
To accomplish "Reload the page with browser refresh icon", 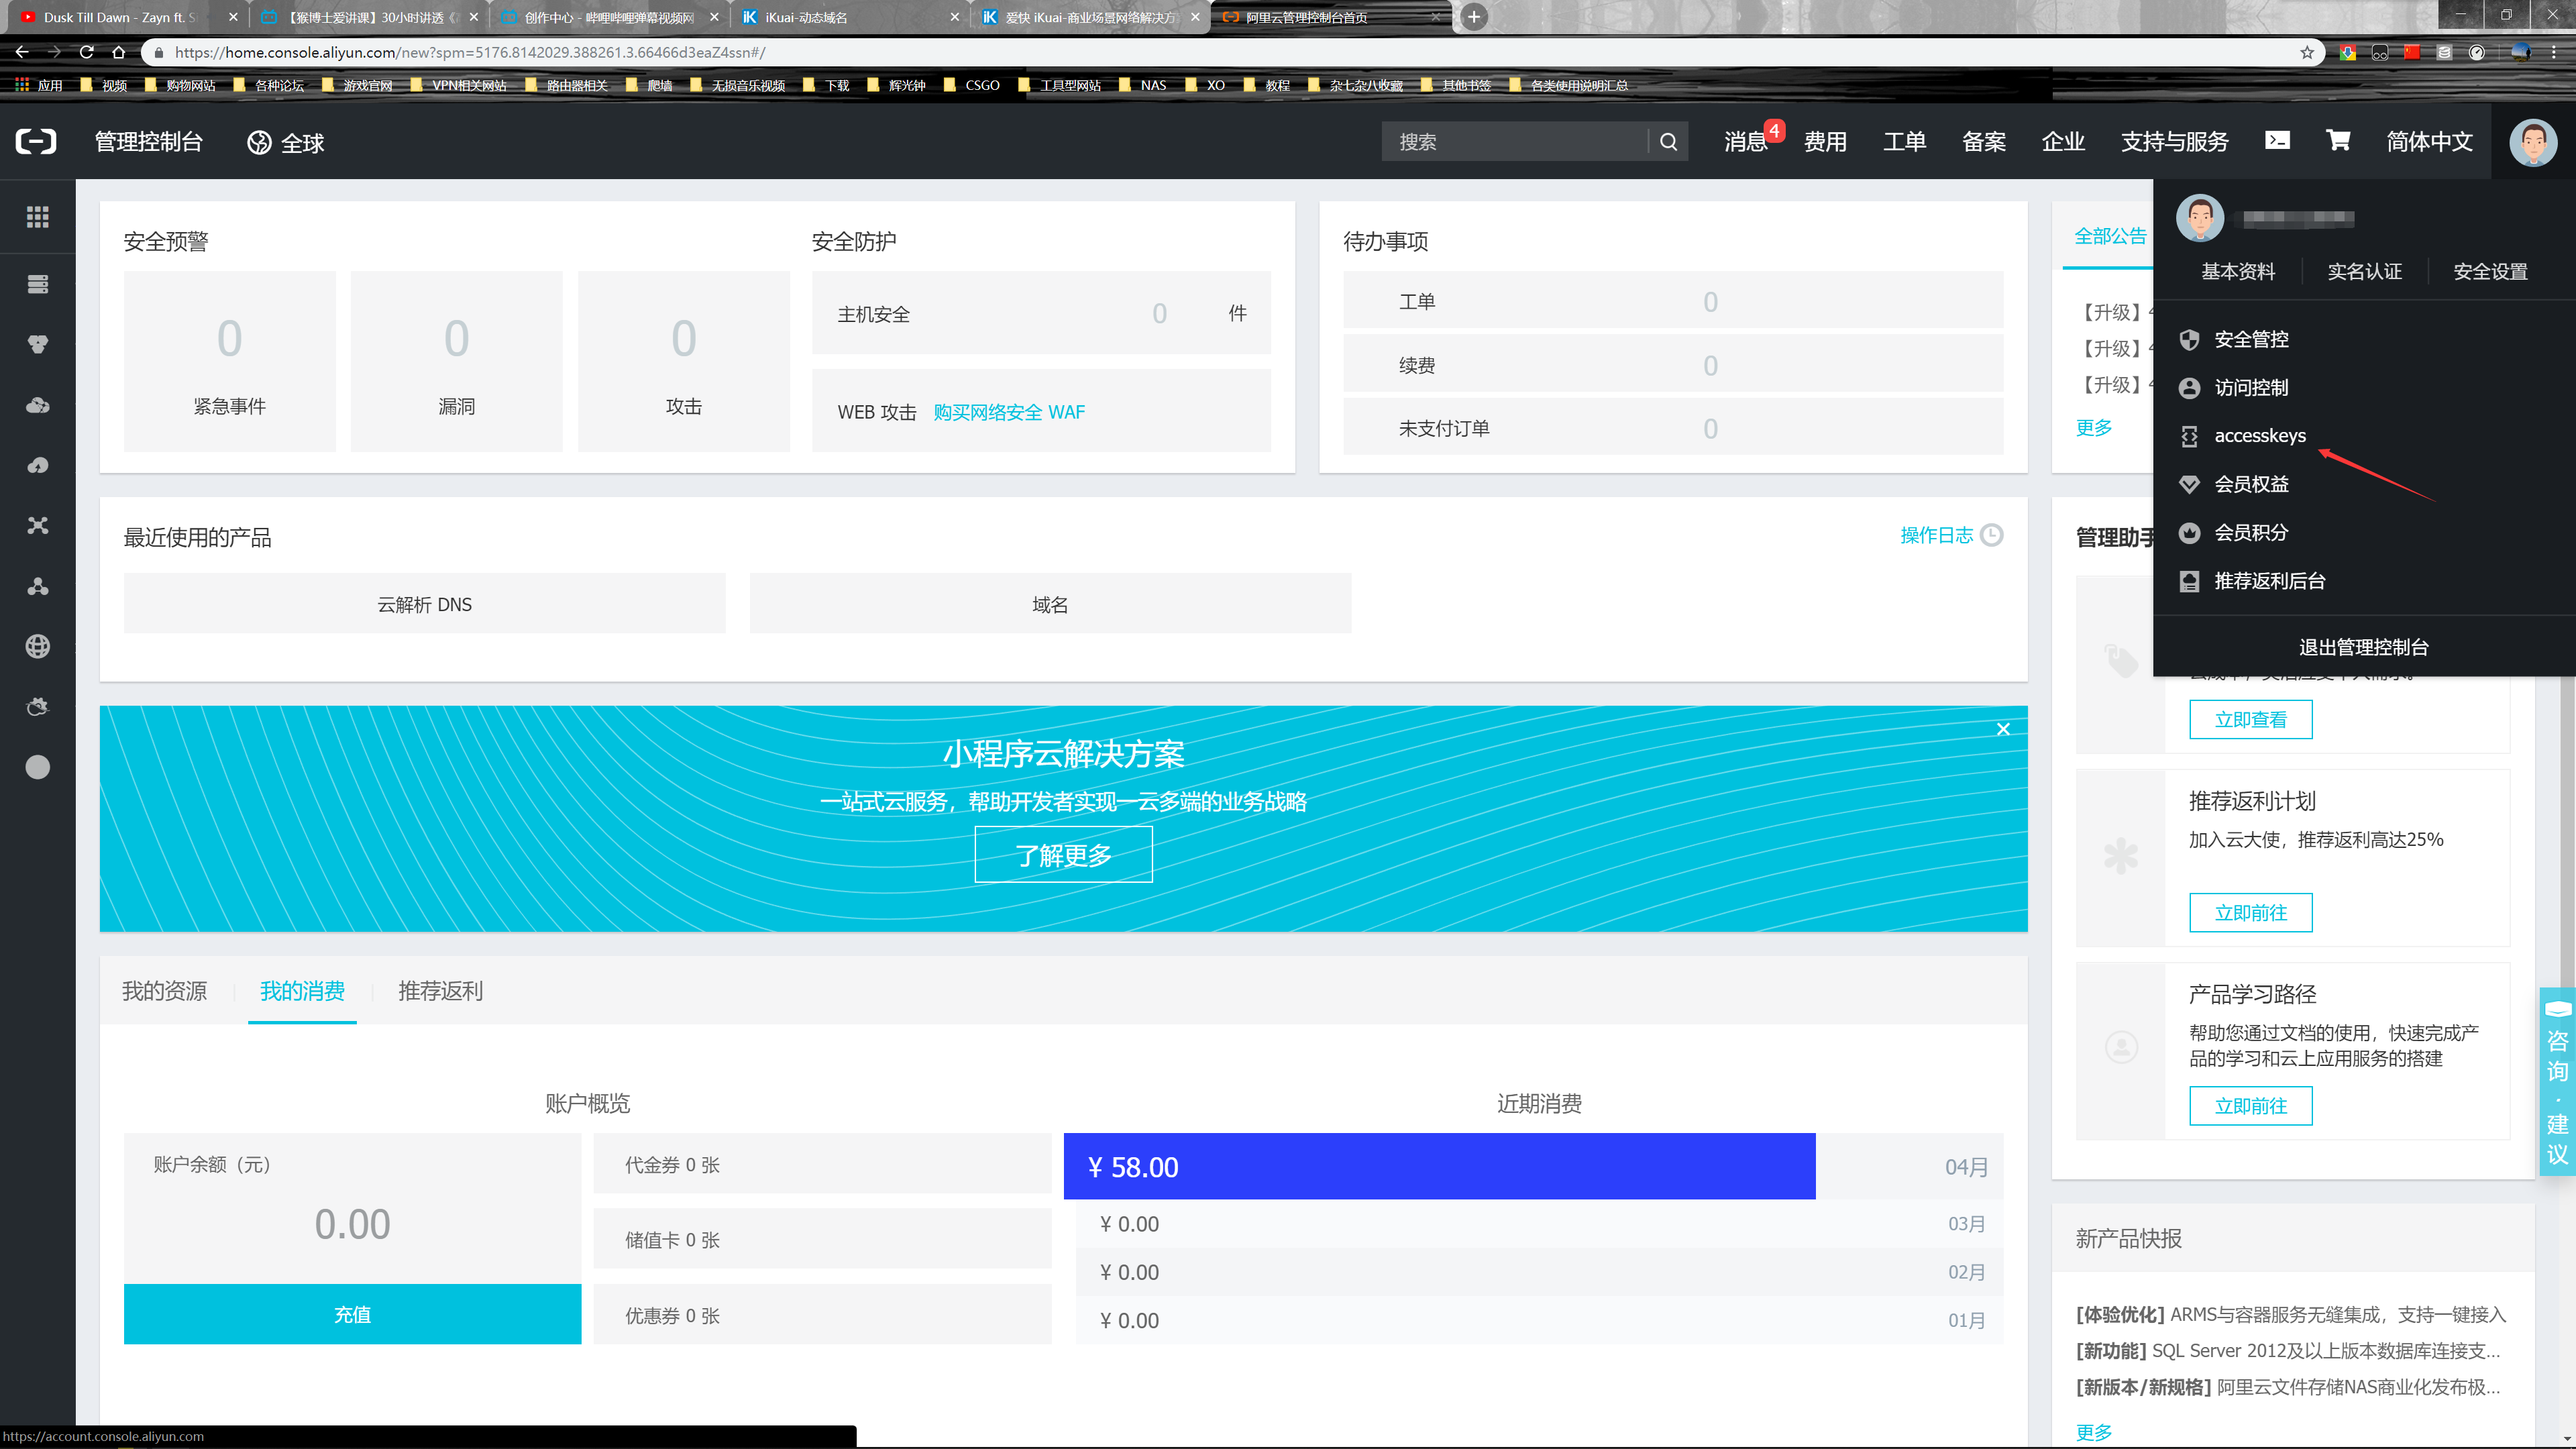I will [x=87, y=52].
